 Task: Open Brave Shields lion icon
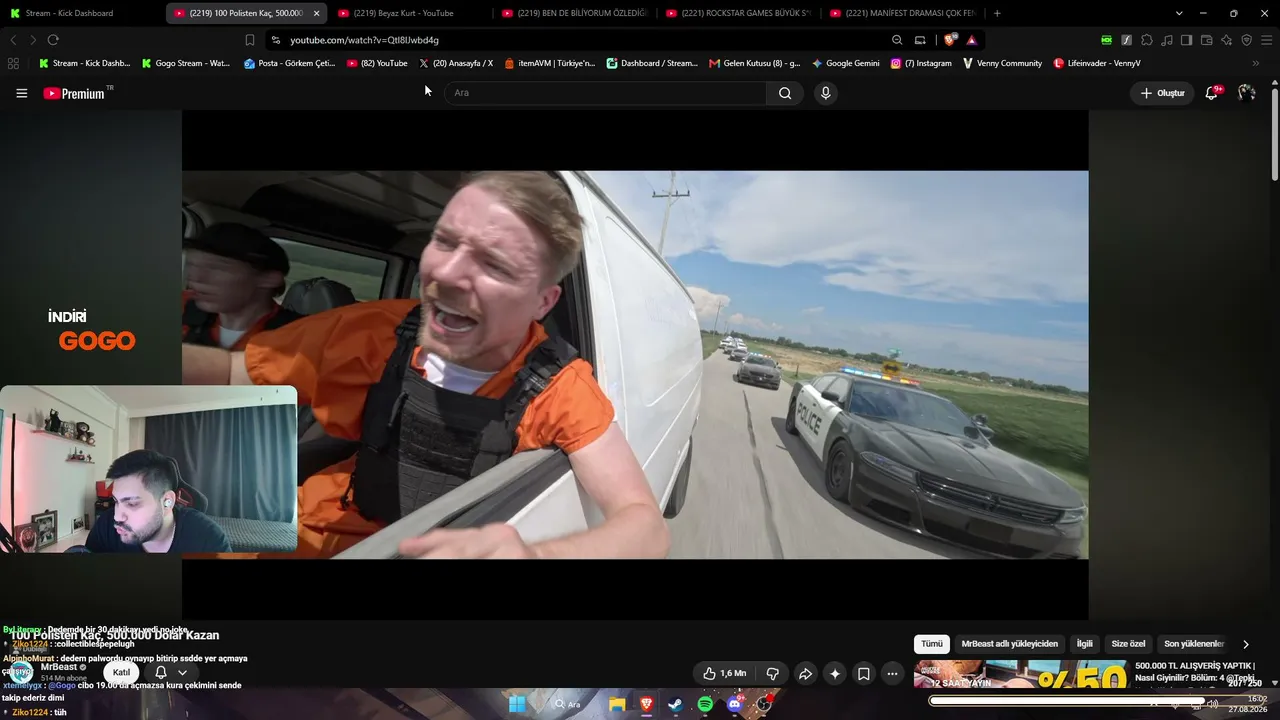(950, 40)
